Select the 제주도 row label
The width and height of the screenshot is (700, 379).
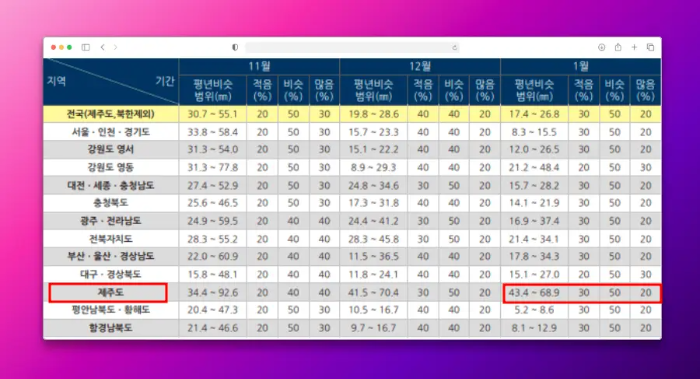click(x=111, y=292)
